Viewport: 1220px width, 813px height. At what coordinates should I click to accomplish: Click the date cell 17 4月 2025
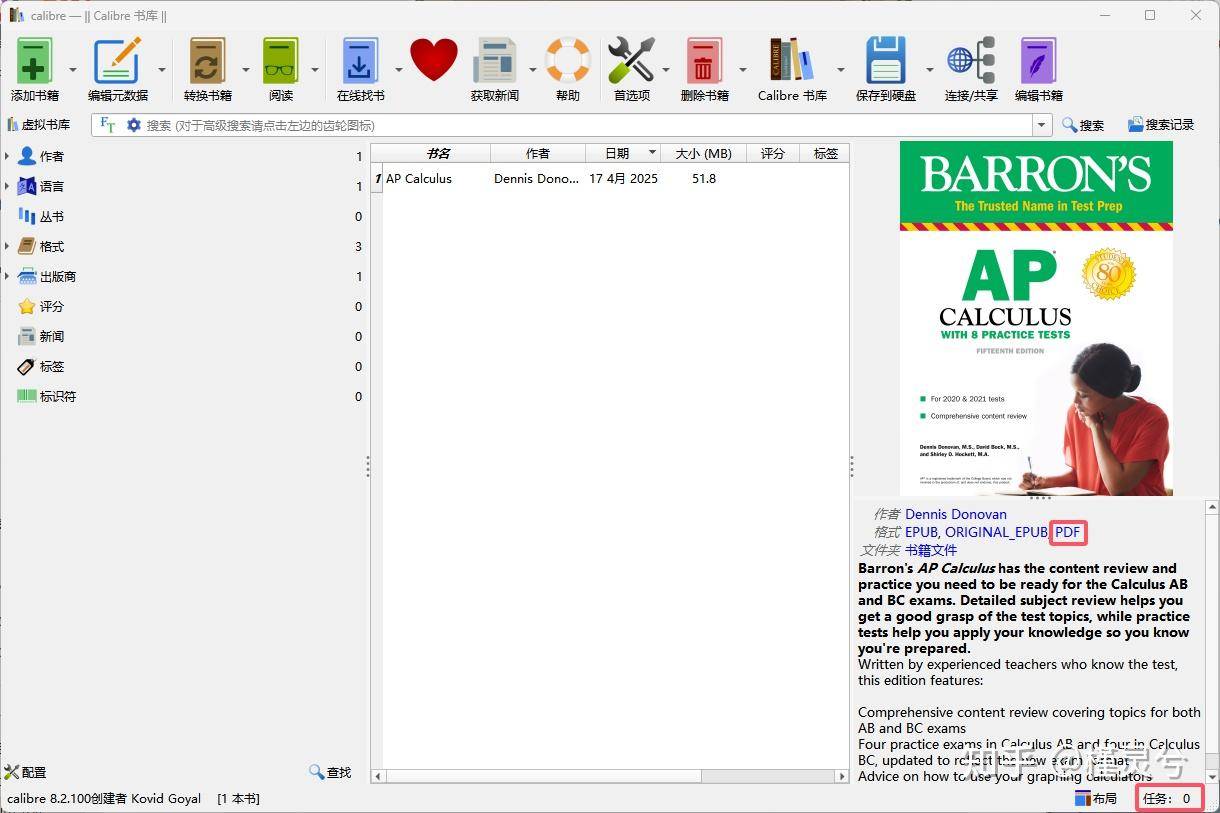tap(623, 179)
